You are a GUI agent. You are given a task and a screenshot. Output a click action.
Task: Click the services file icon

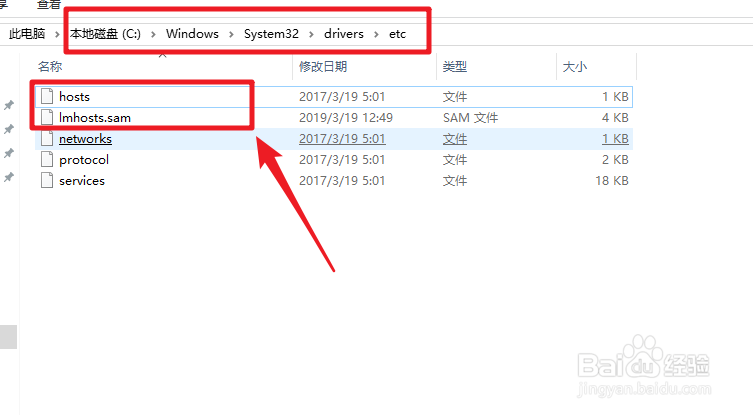click(x=45, y=181)
